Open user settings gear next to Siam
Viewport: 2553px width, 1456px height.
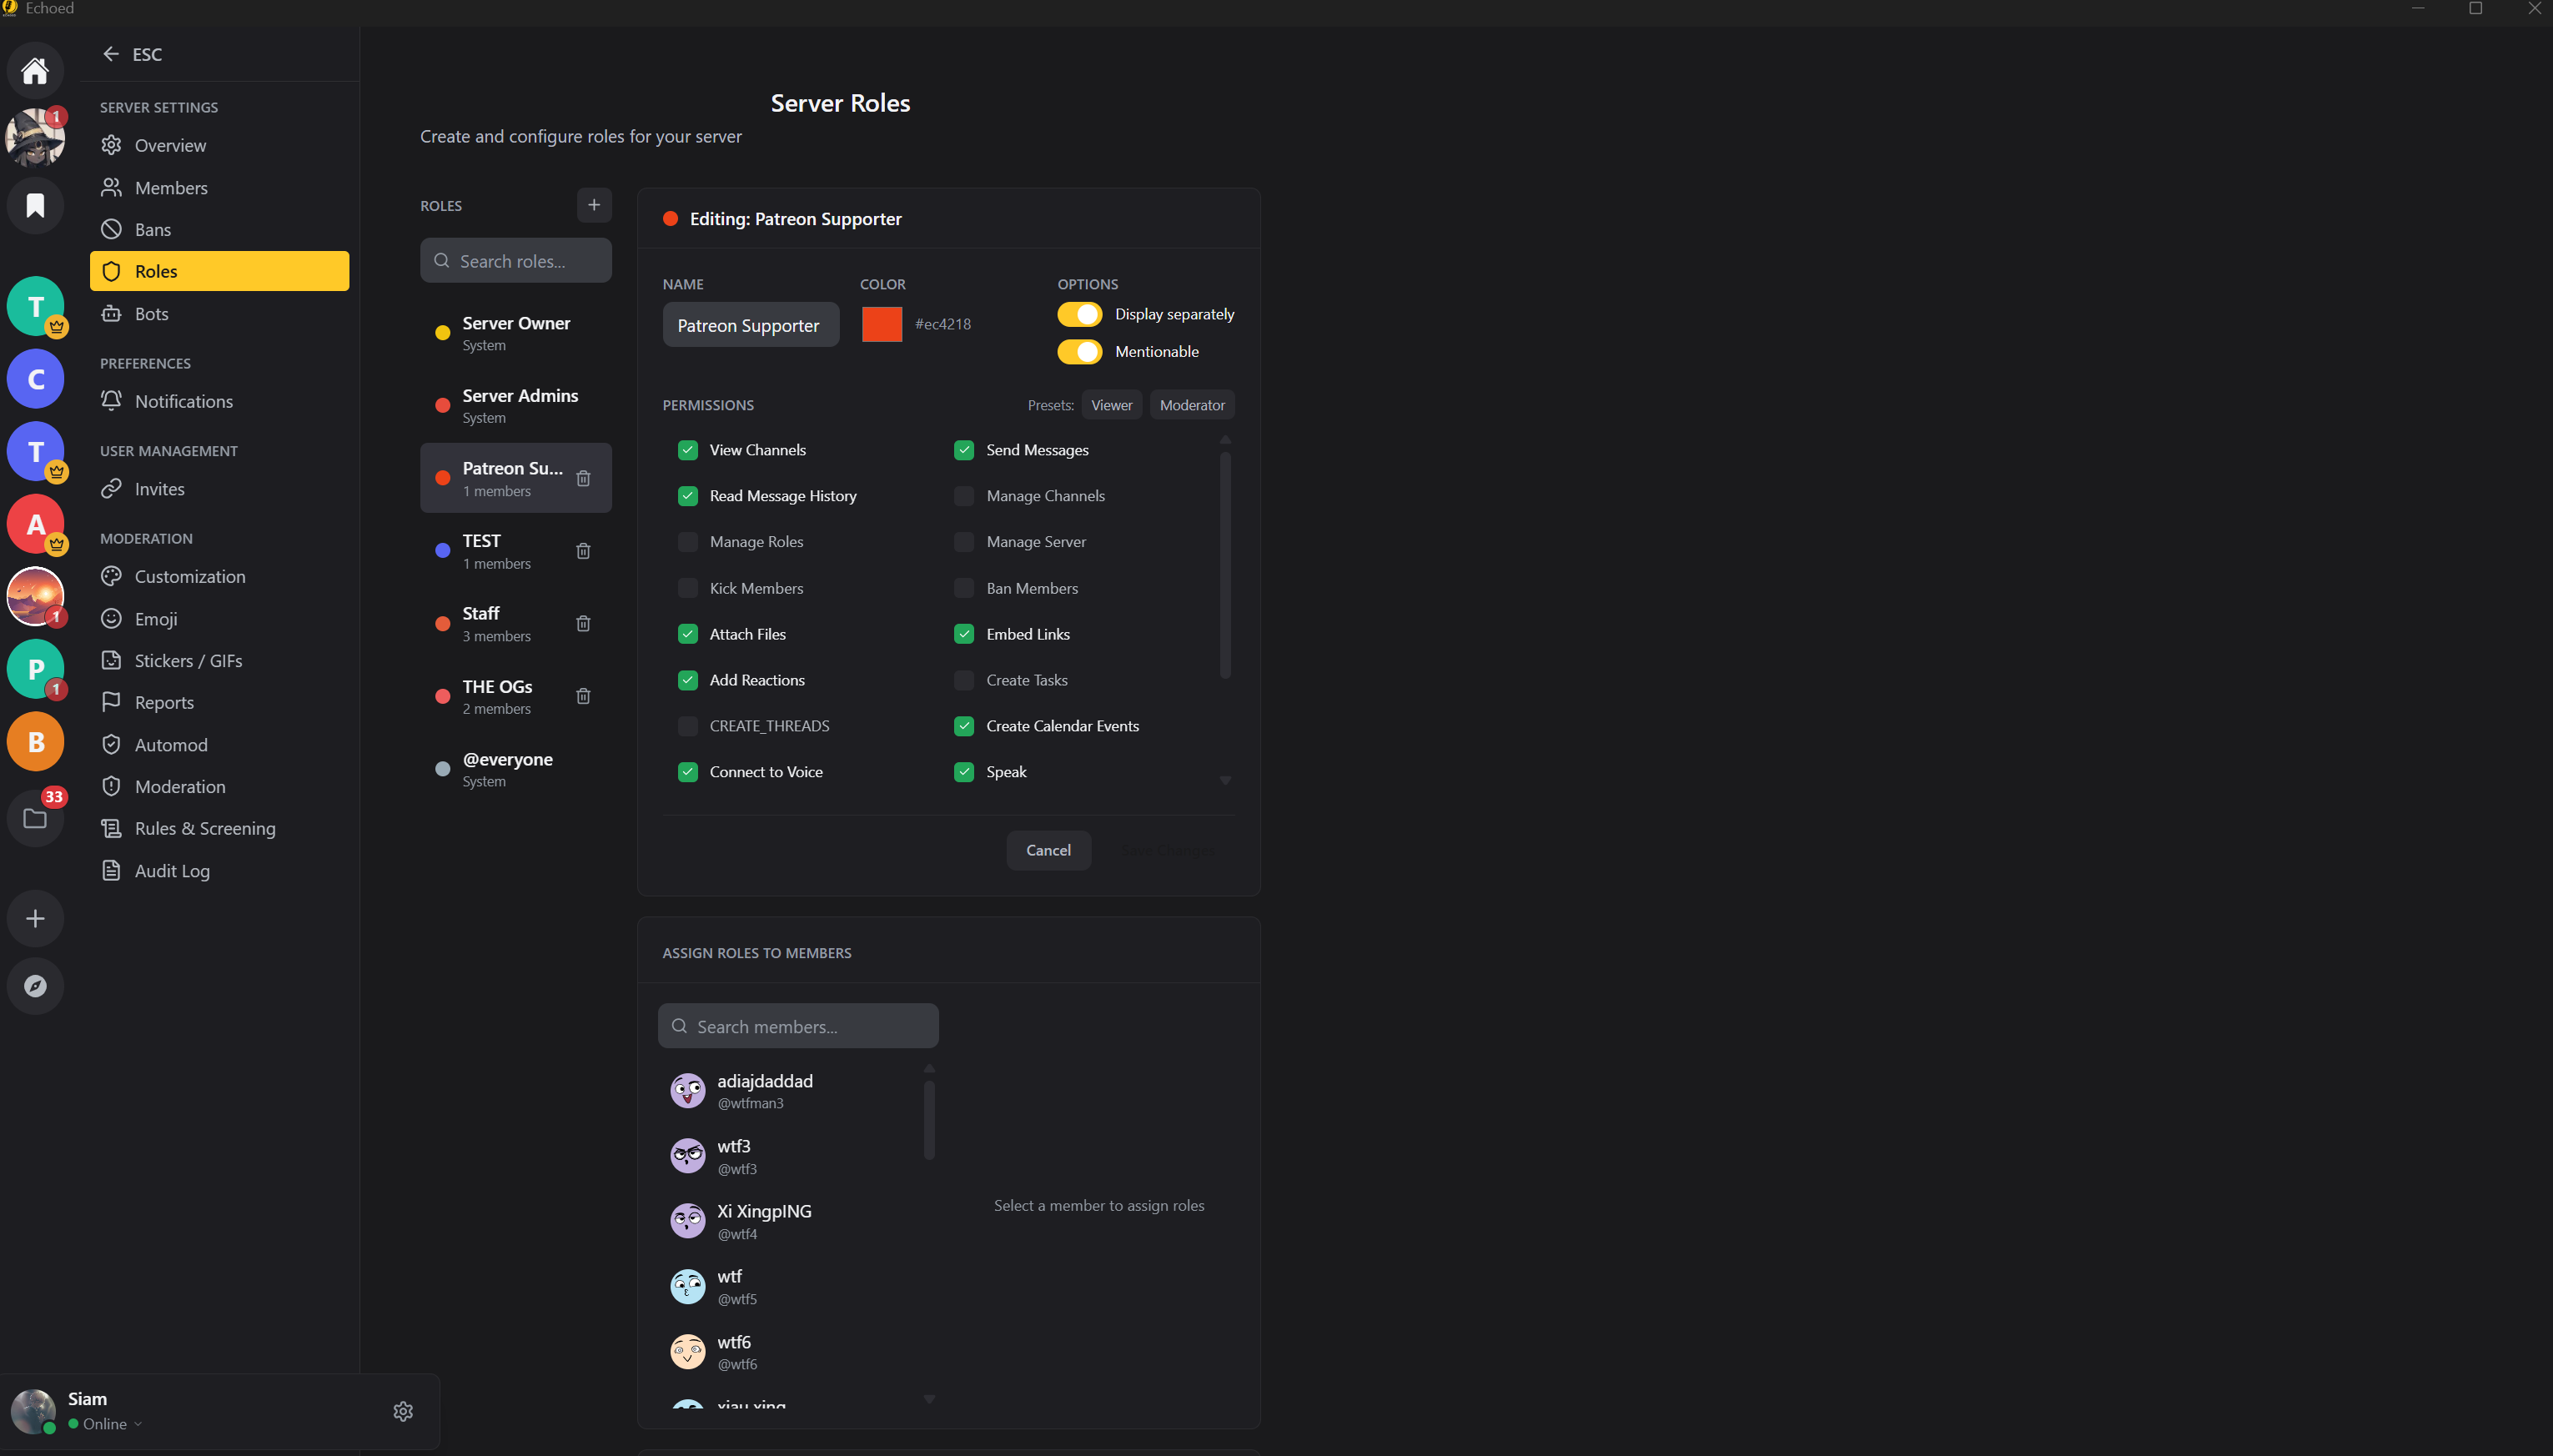(x=403, y=1411)
